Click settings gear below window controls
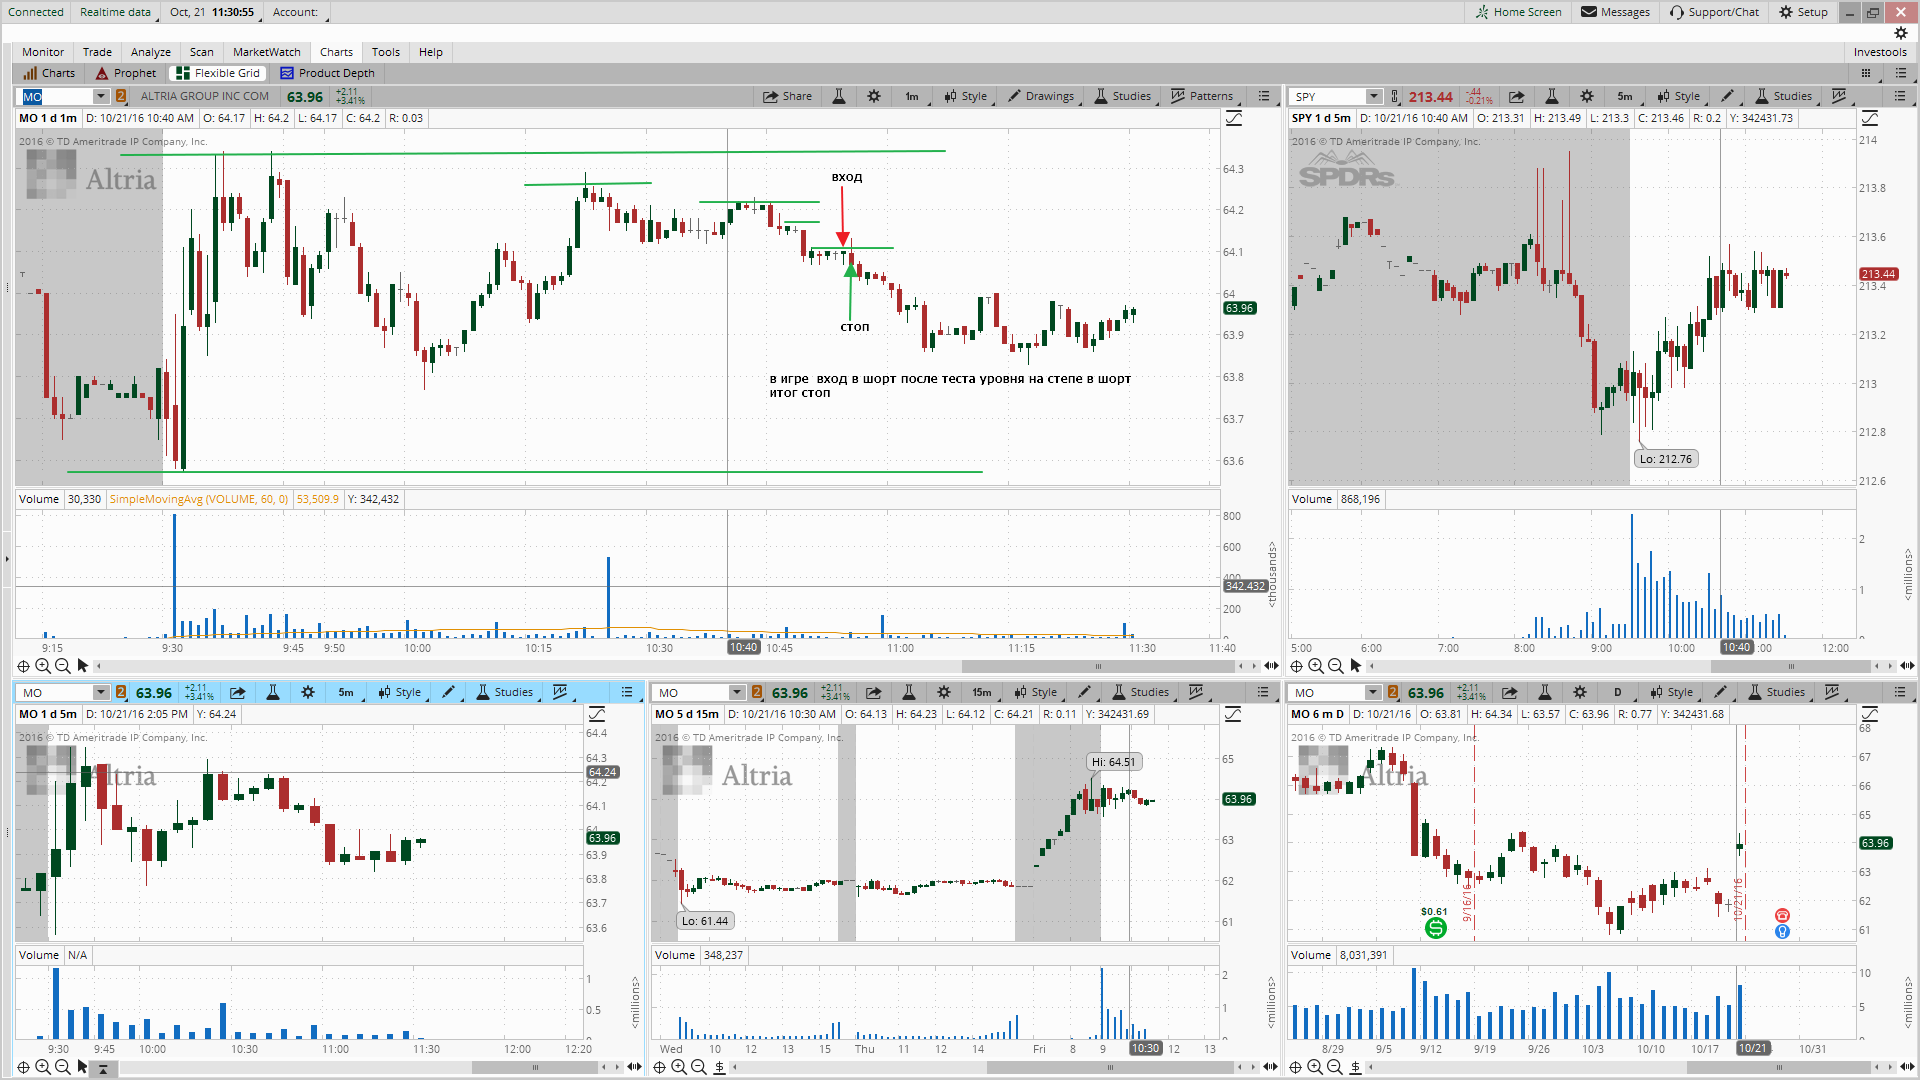 1901,33
